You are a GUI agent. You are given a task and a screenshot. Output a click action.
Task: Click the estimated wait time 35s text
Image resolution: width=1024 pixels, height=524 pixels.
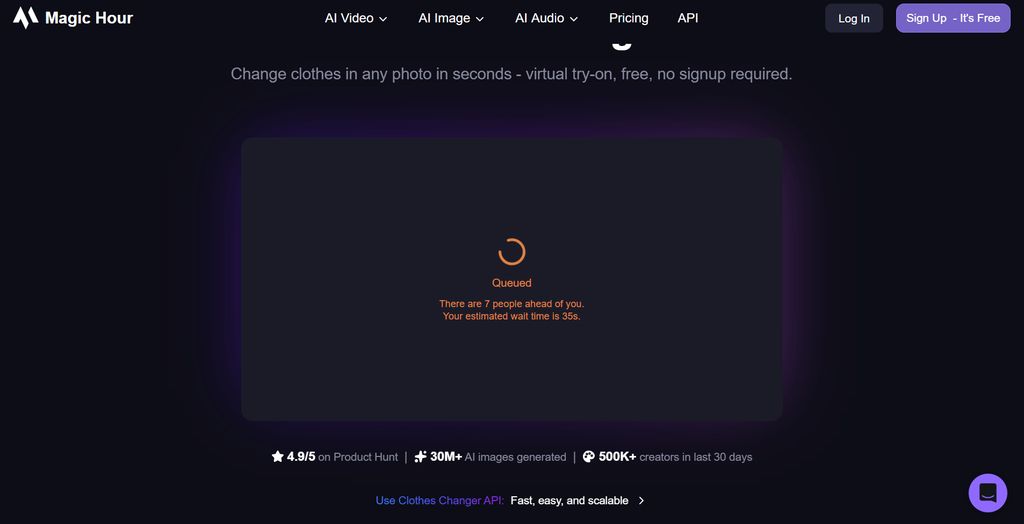pos(512,316)
